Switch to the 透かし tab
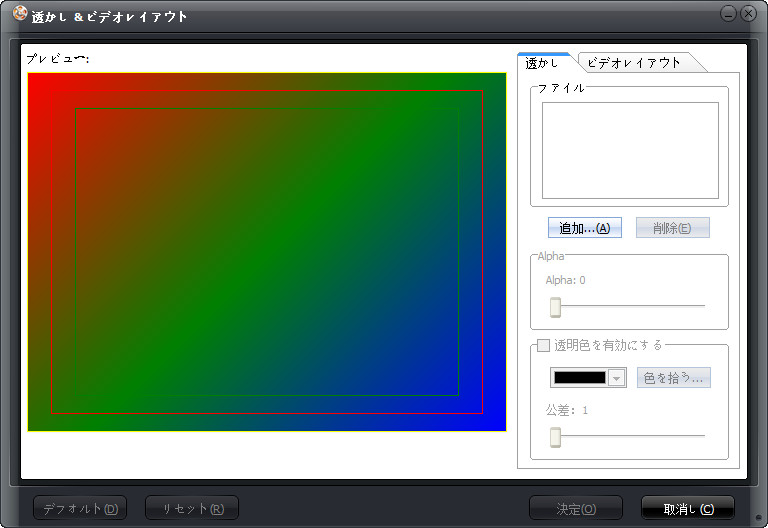Image resolution: width=768 pixels, height=528 pixels. coord(543,63)
